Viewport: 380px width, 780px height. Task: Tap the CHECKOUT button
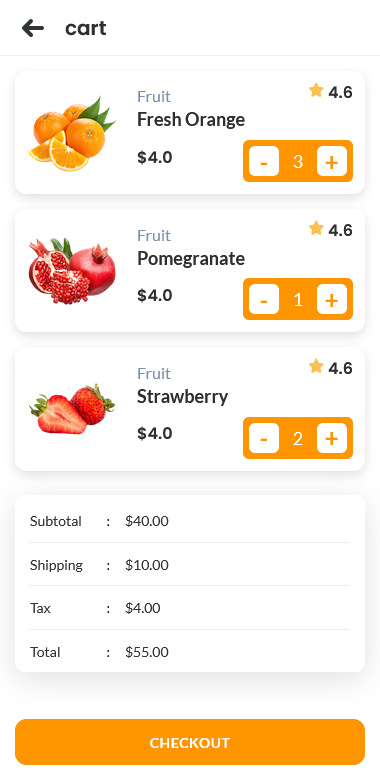pos(190,742)
